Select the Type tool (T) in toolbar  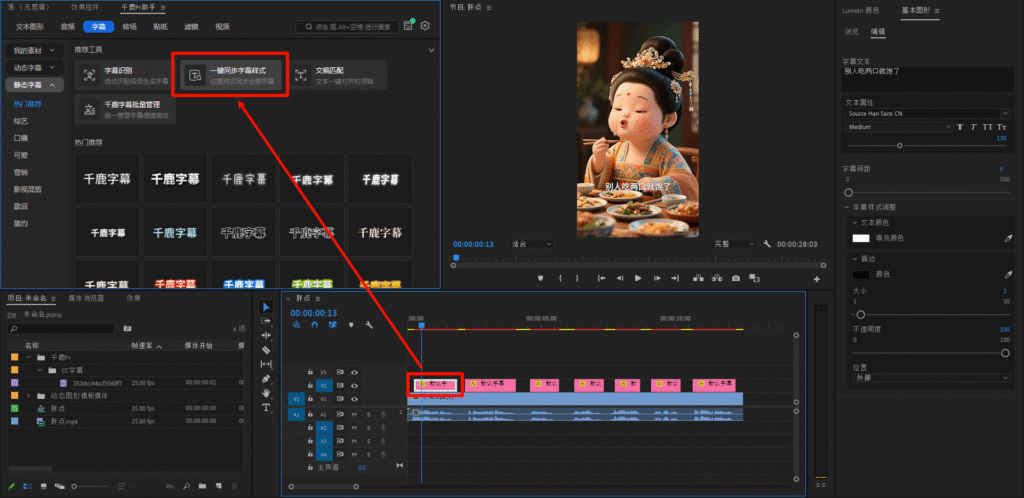coord(266,408)
